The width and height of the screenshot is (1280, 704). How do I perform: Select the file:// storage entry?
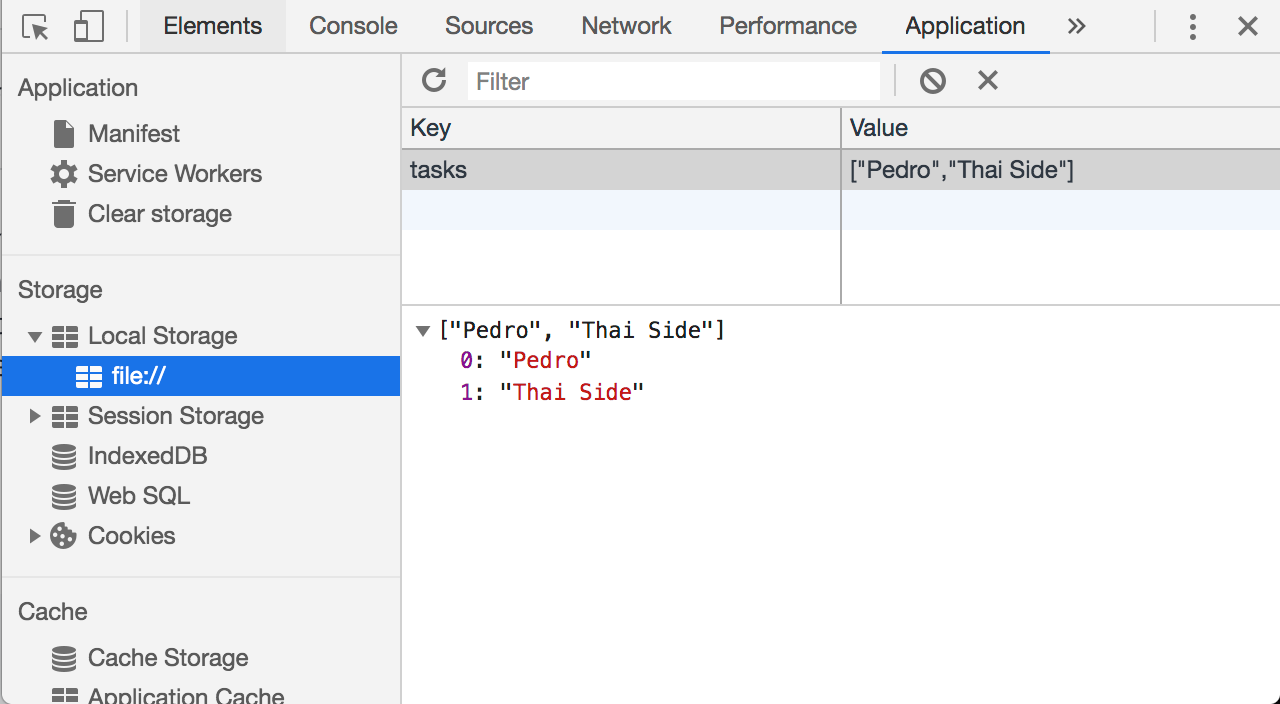[201, 376]
